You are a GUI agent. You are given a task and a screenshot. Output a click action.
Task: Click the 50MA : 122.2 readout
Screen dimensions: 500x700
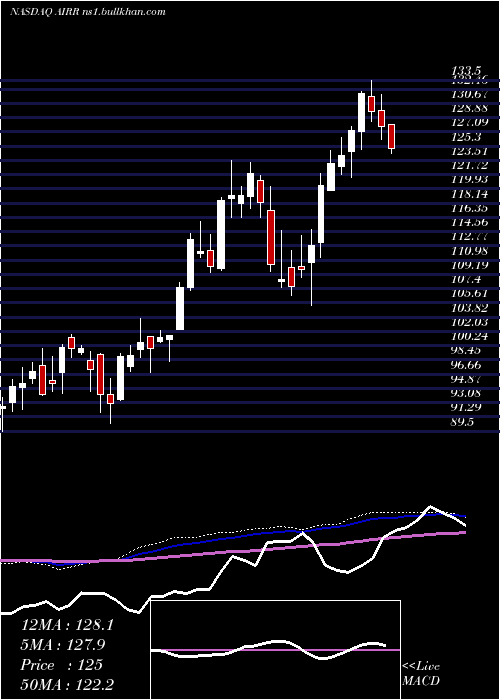67,685
